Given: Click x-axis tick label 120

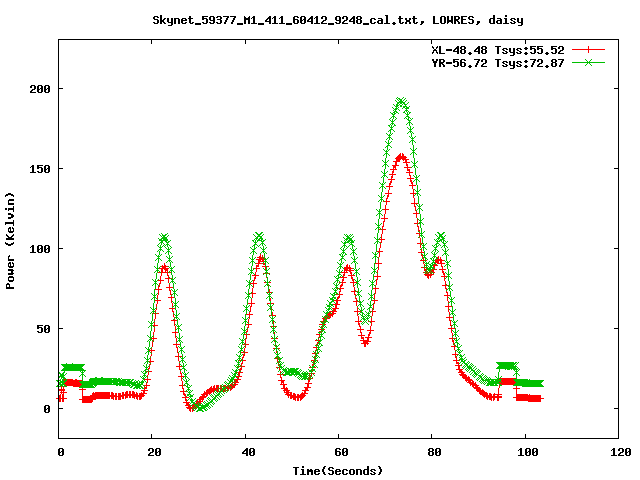Looking at the screenshot, I should (621, 452).
